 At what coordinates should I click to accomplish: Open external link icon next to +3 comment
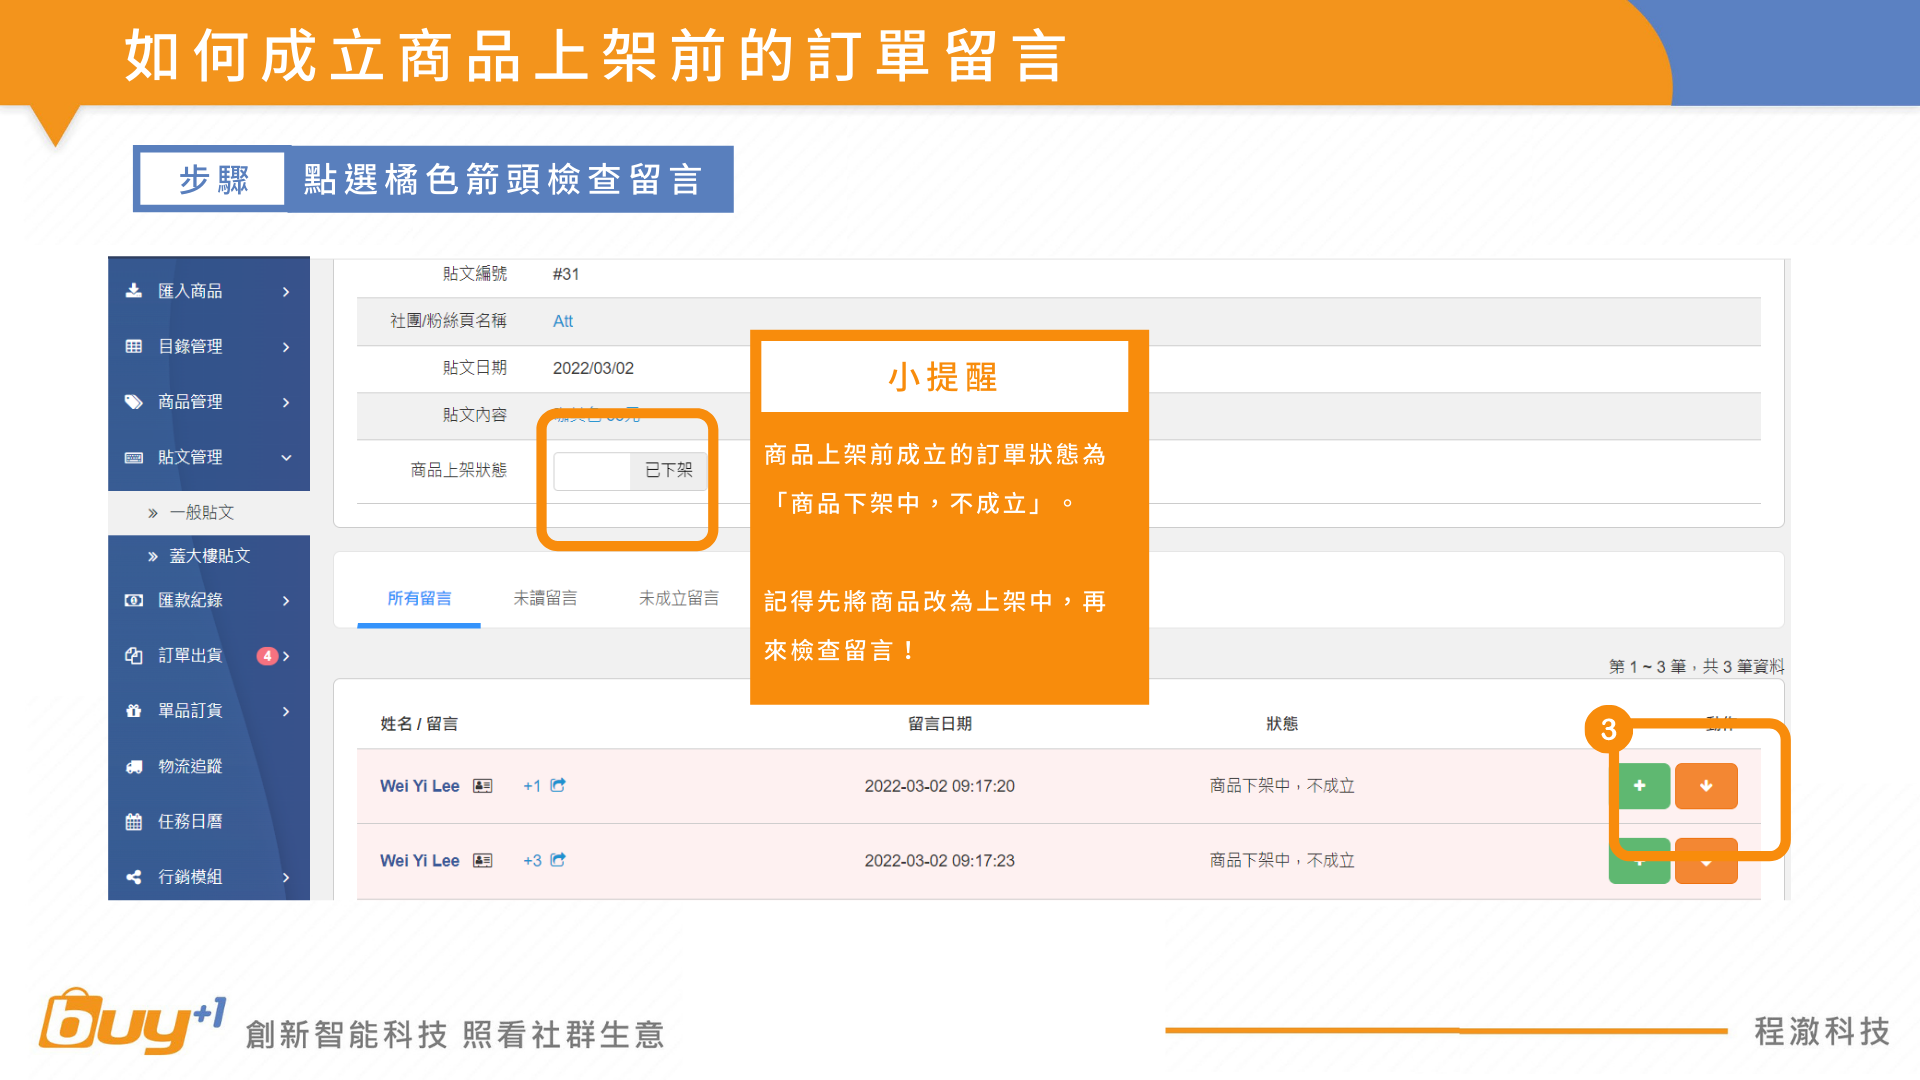558,860
